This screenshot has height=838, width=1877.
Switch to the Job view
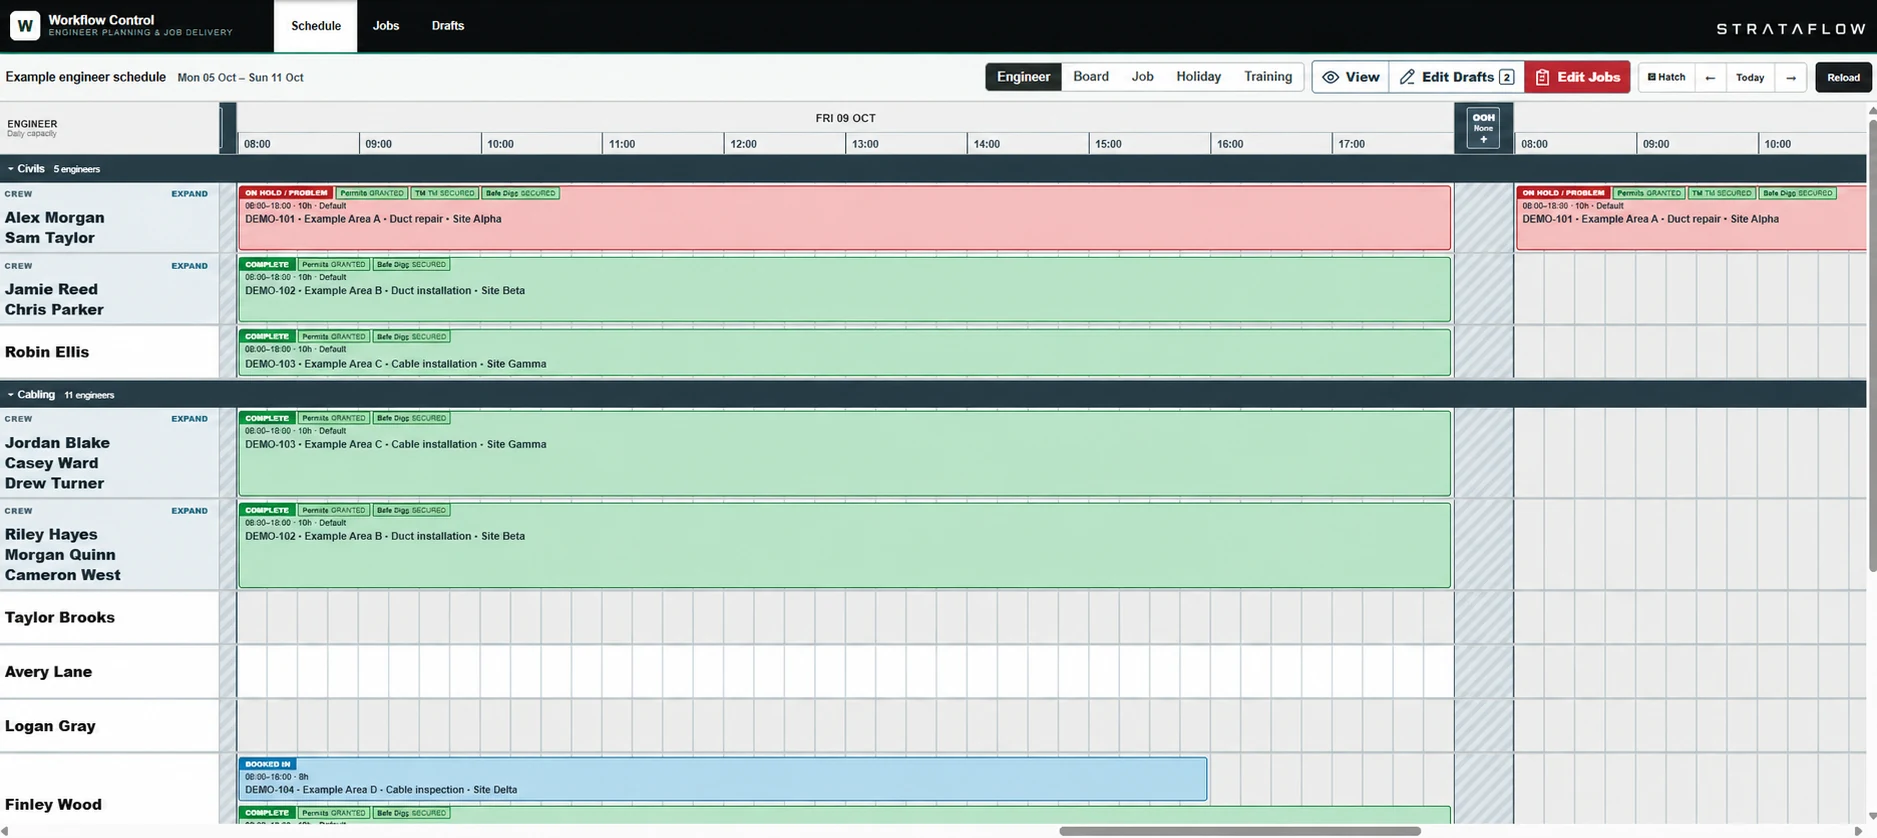(1142, 77)
